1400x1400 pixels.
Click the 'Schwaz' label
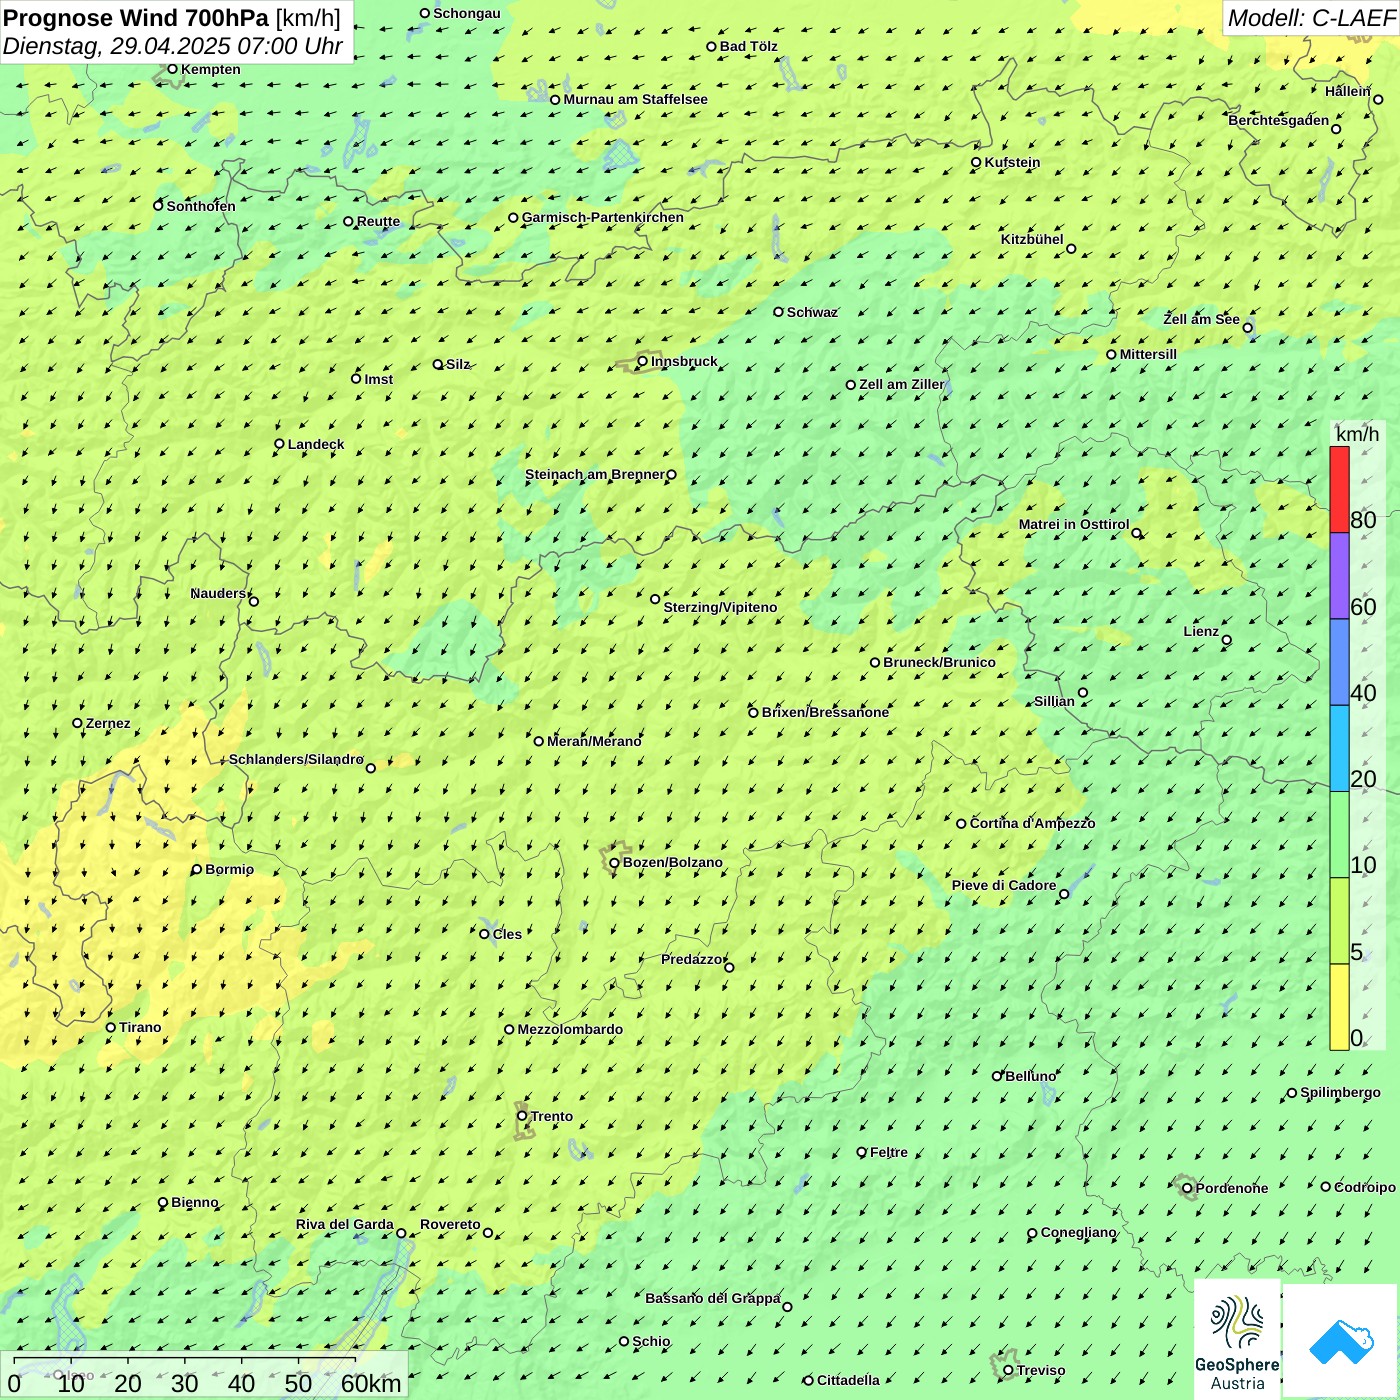(x=812, y=312)
